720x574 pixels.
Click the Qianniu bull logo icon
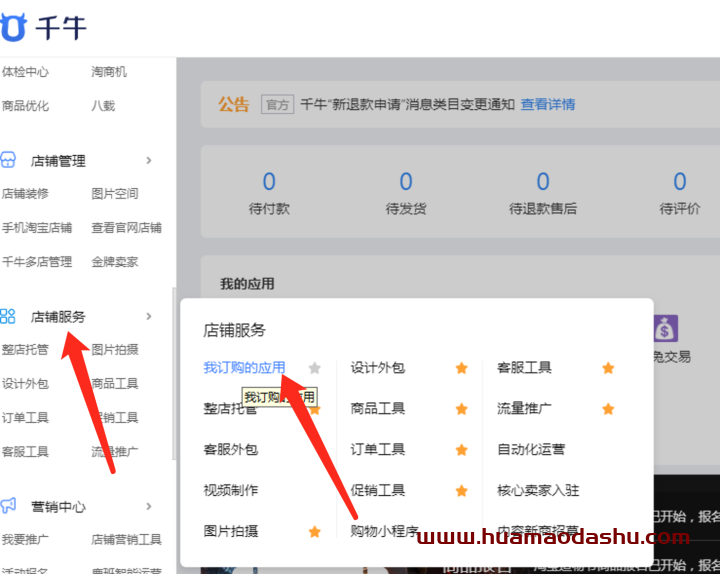click(x=13, y=28)
